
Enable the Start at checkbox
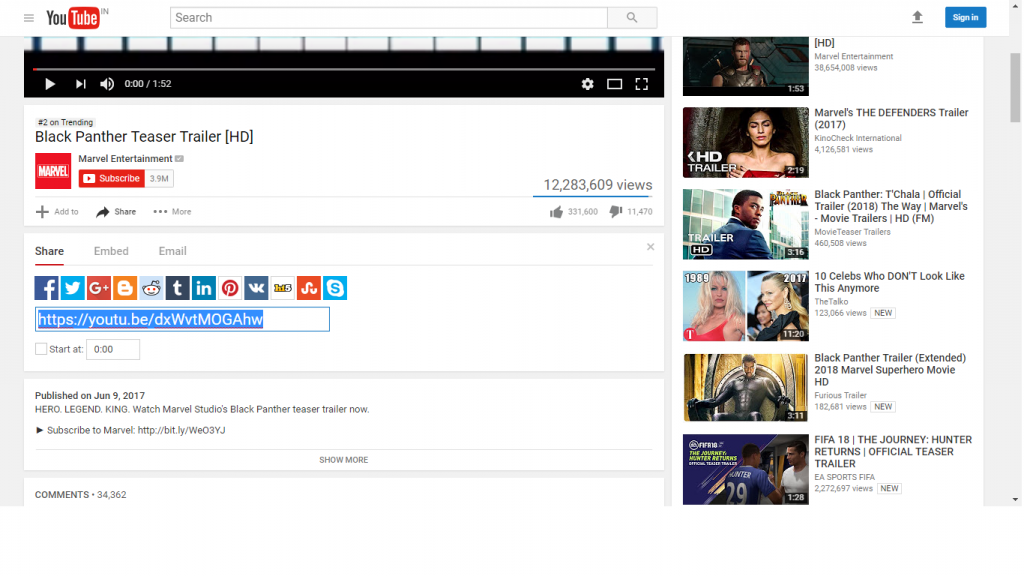(41, 349)
